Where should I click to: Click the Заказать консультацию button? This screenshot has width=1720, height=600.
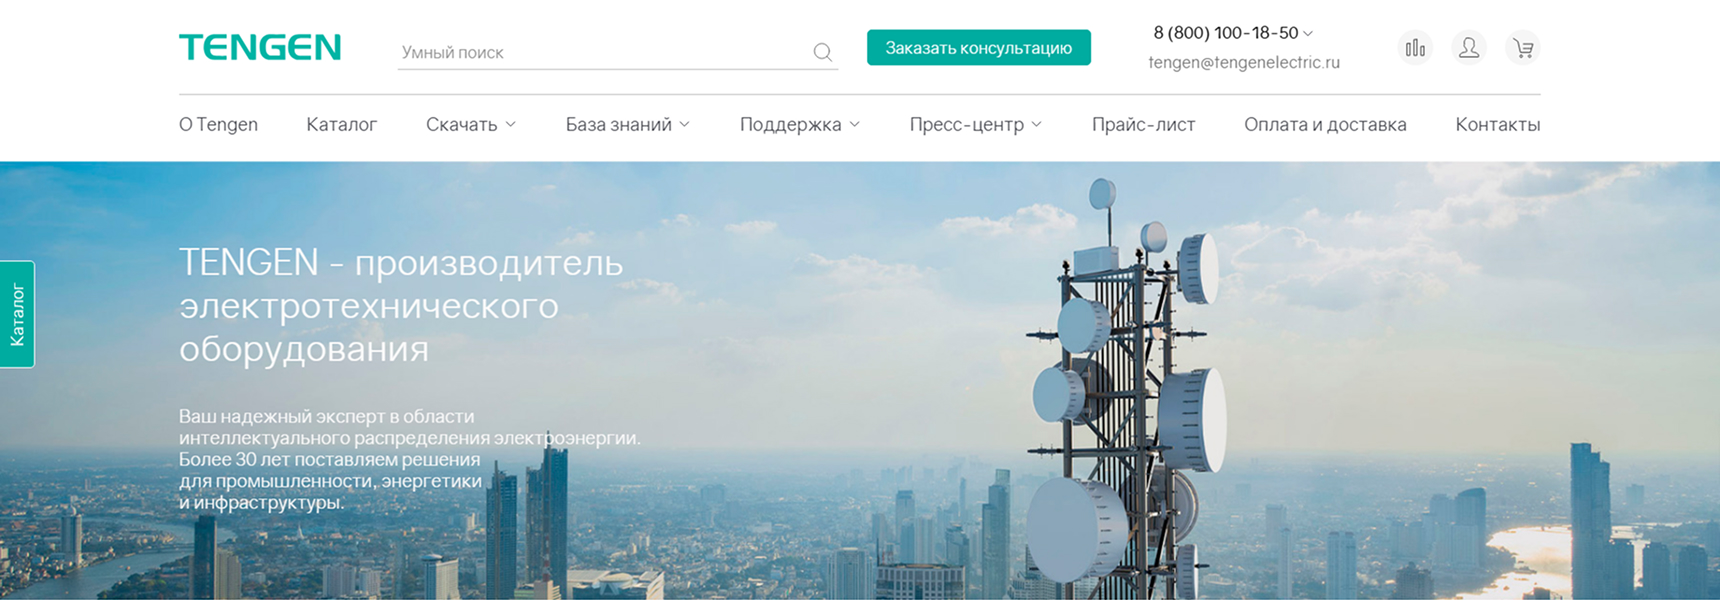point(979,48)
